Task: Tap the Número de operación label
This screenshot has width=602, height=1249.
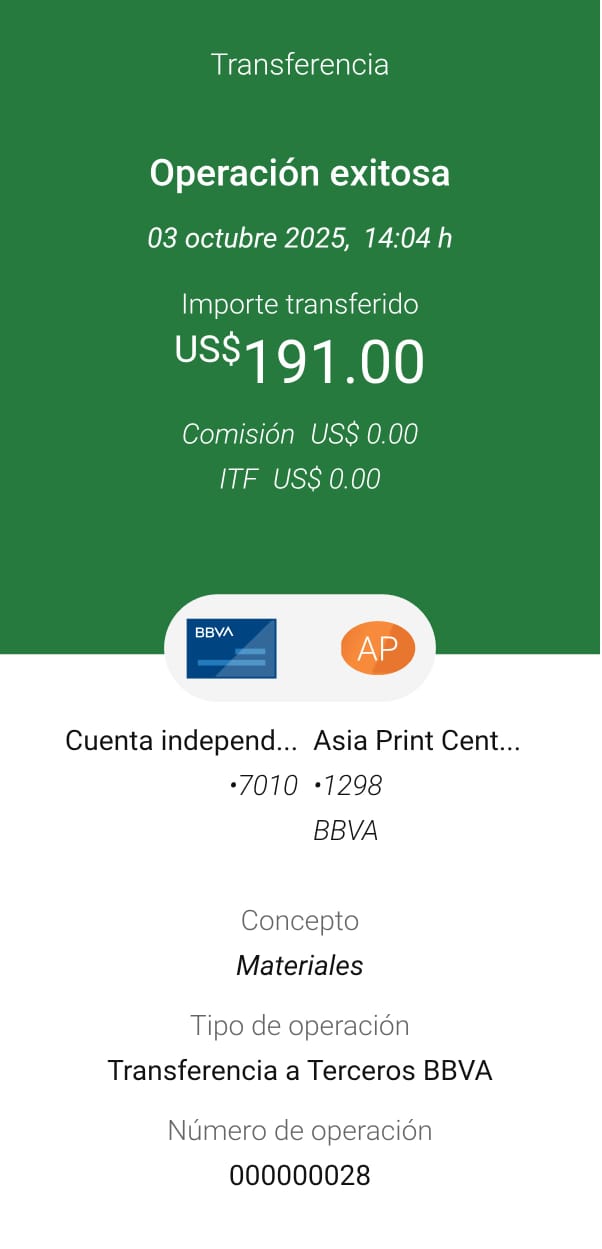Action: 300,1130
